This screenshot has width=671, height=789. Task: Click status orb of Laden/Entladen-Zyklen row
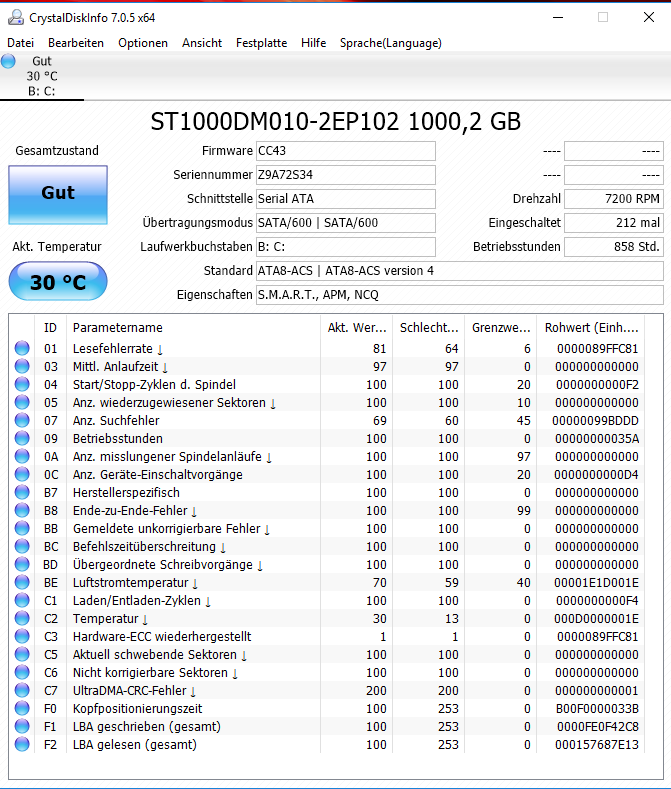(22, 600)
